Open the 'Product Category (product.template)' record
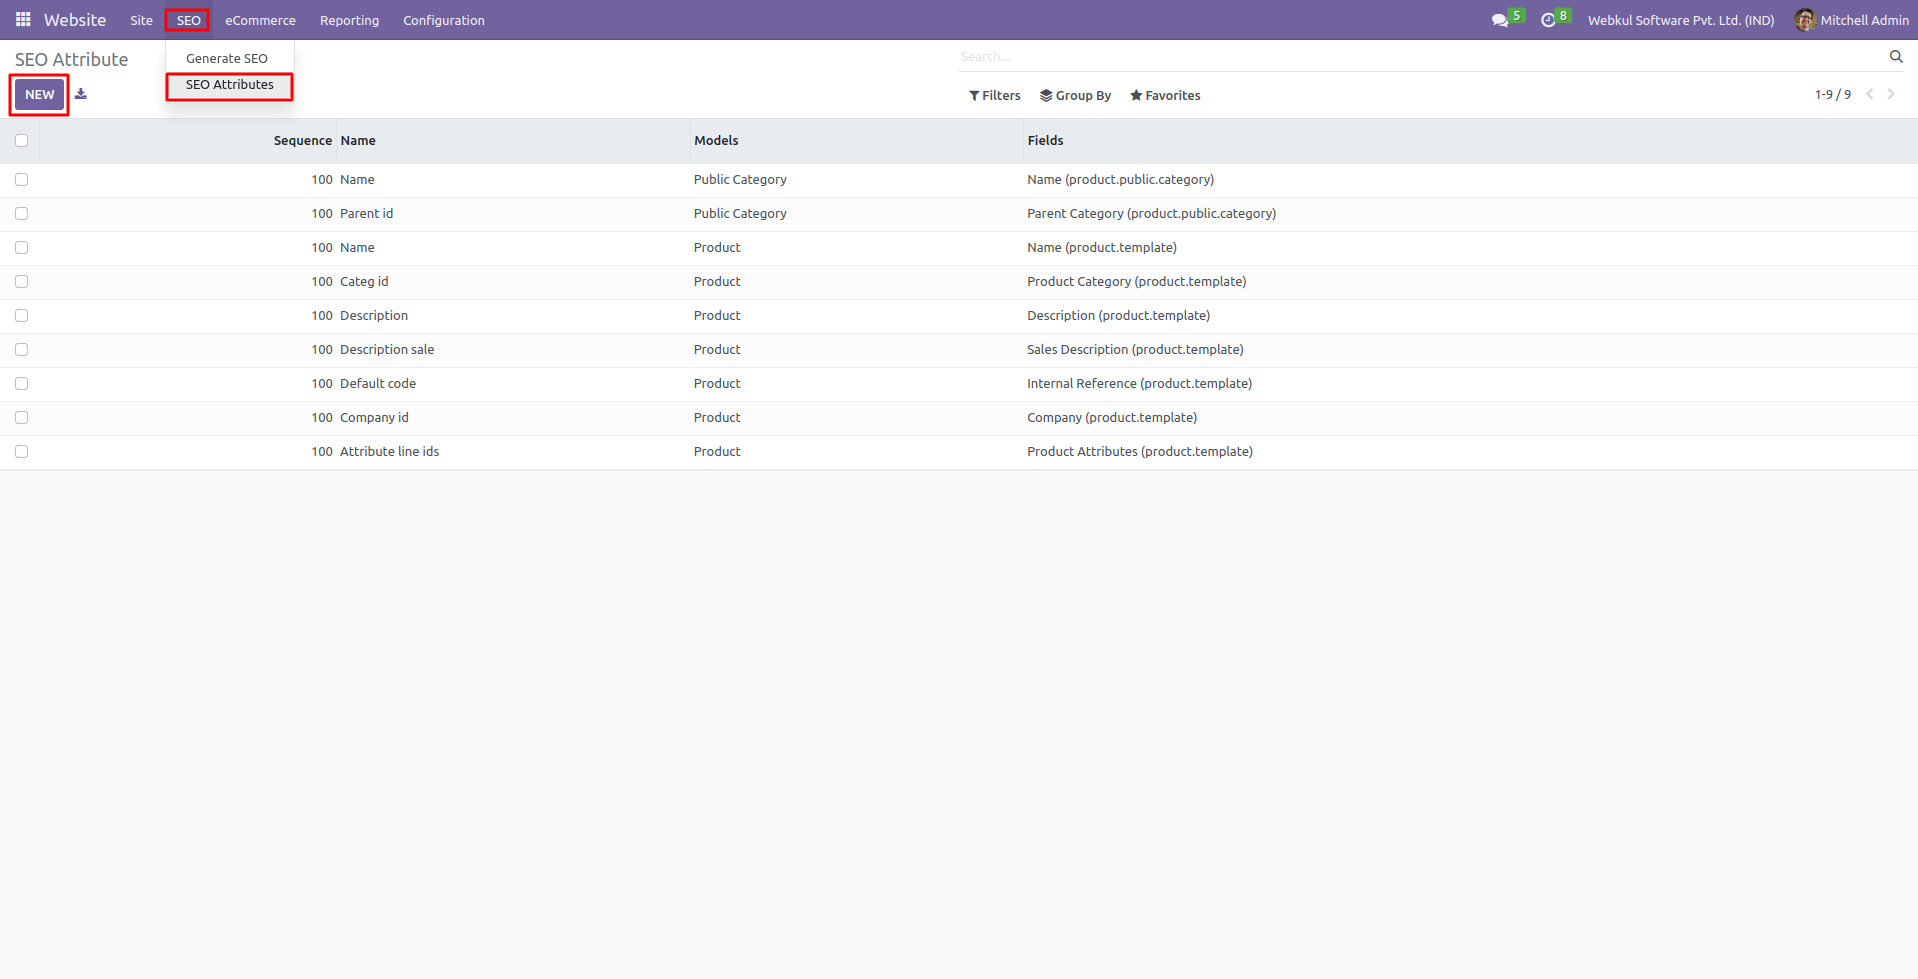 pyautogui.click(x=1136, y=282)
